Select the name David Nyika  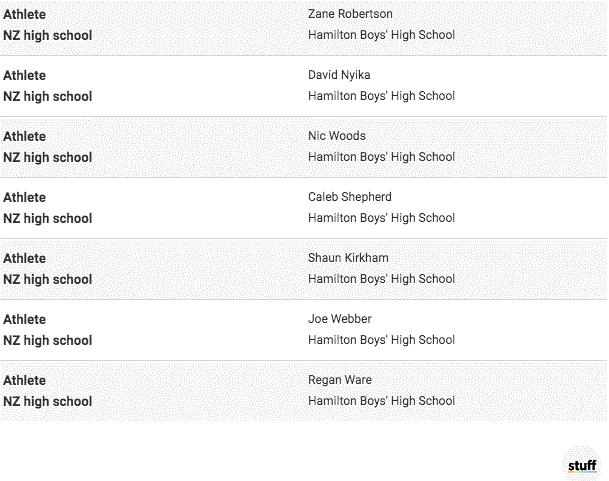[339, 75]
